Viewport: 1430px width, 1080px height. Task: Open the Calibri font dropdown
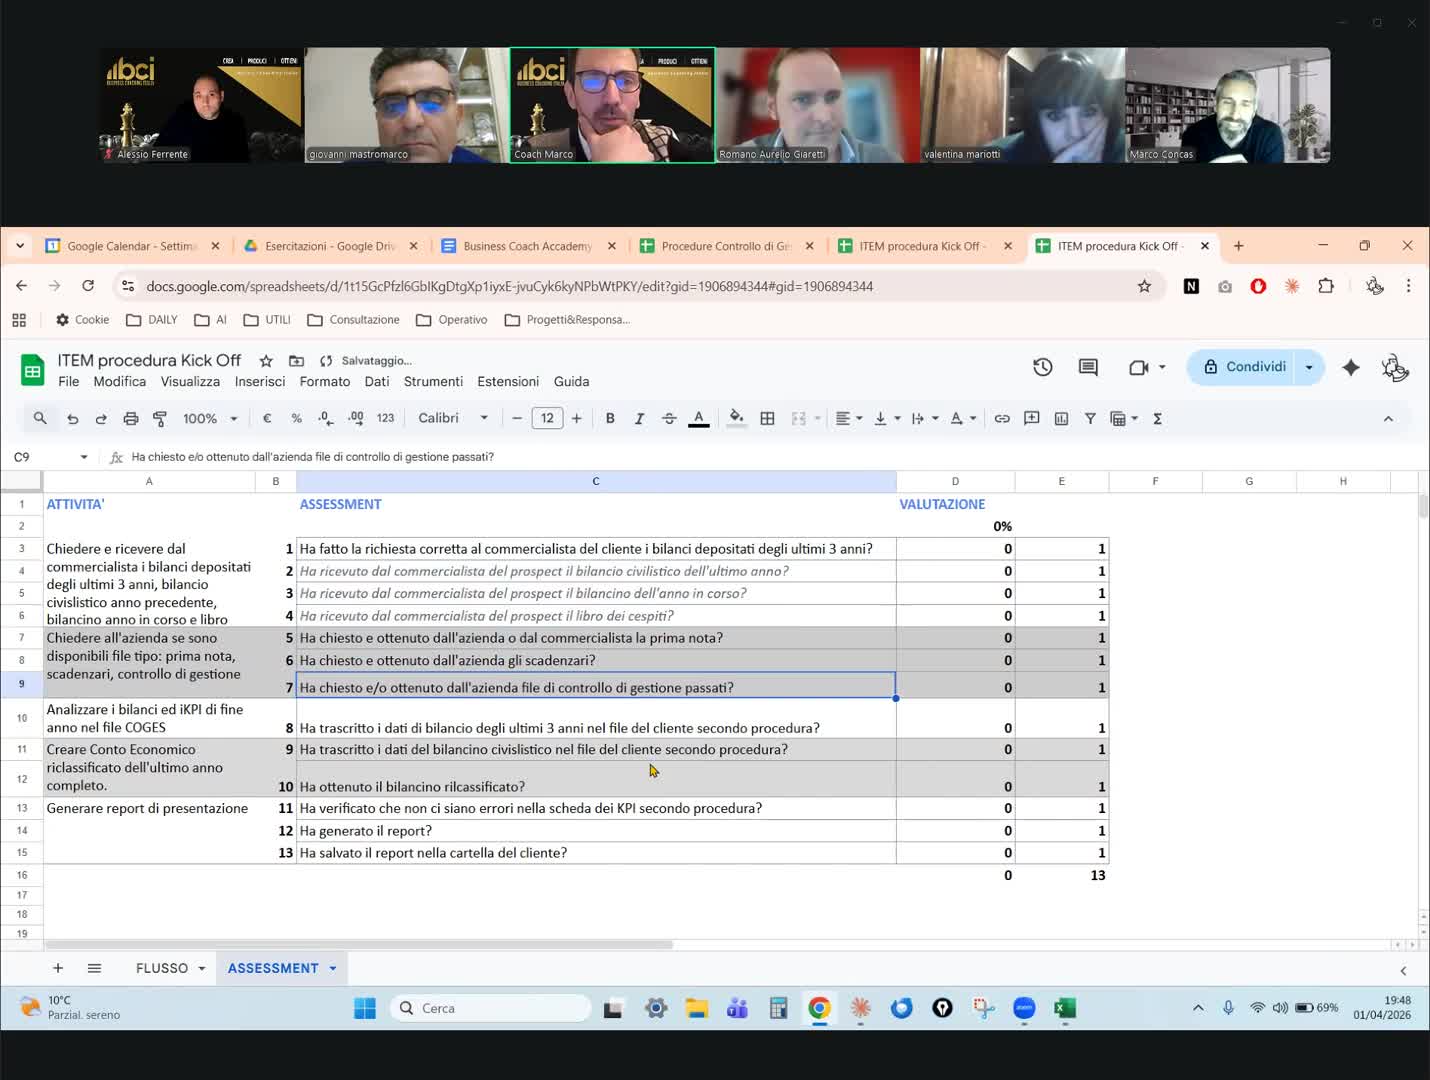(x=453, y=419)
